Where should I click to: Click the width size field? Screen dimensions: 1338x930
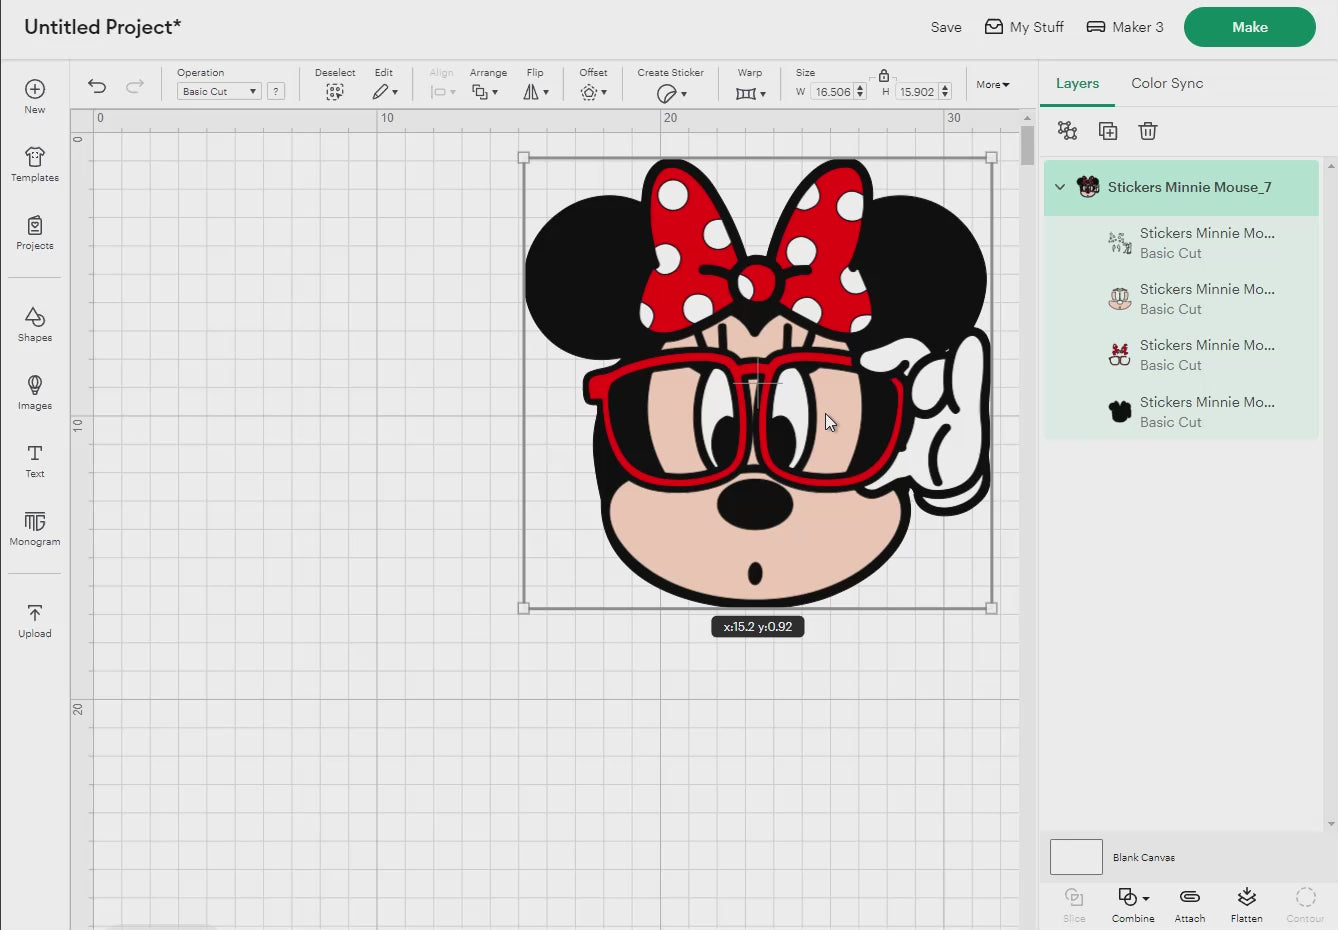[x=832, y=92]
